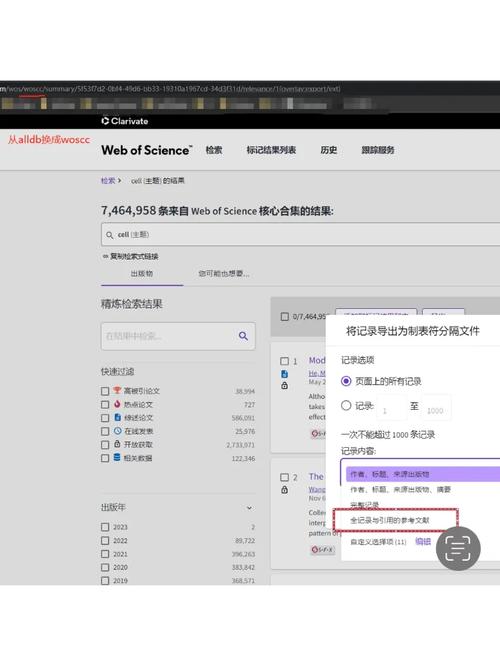
Task: Click the 586,091 count for 综述论文
Action: click(x=243, y=418)
